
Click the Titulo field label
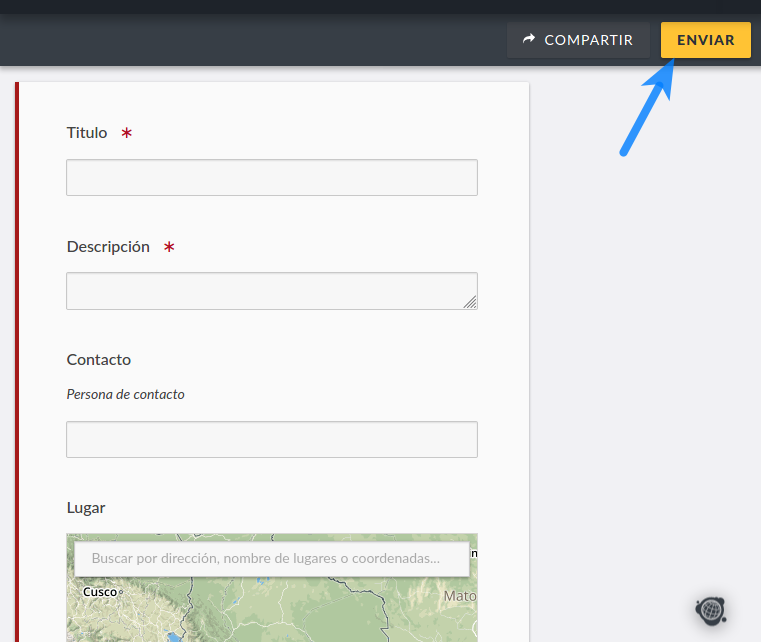(x=87, y=133)
